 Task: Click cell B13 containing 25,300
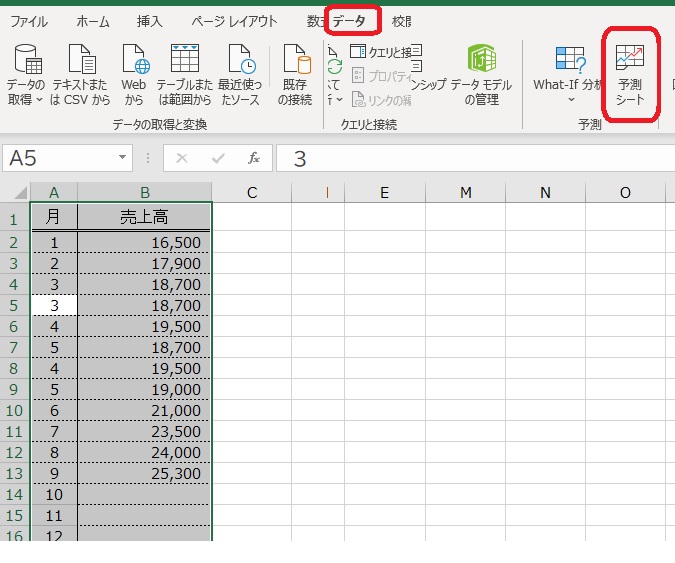point(145,473)
